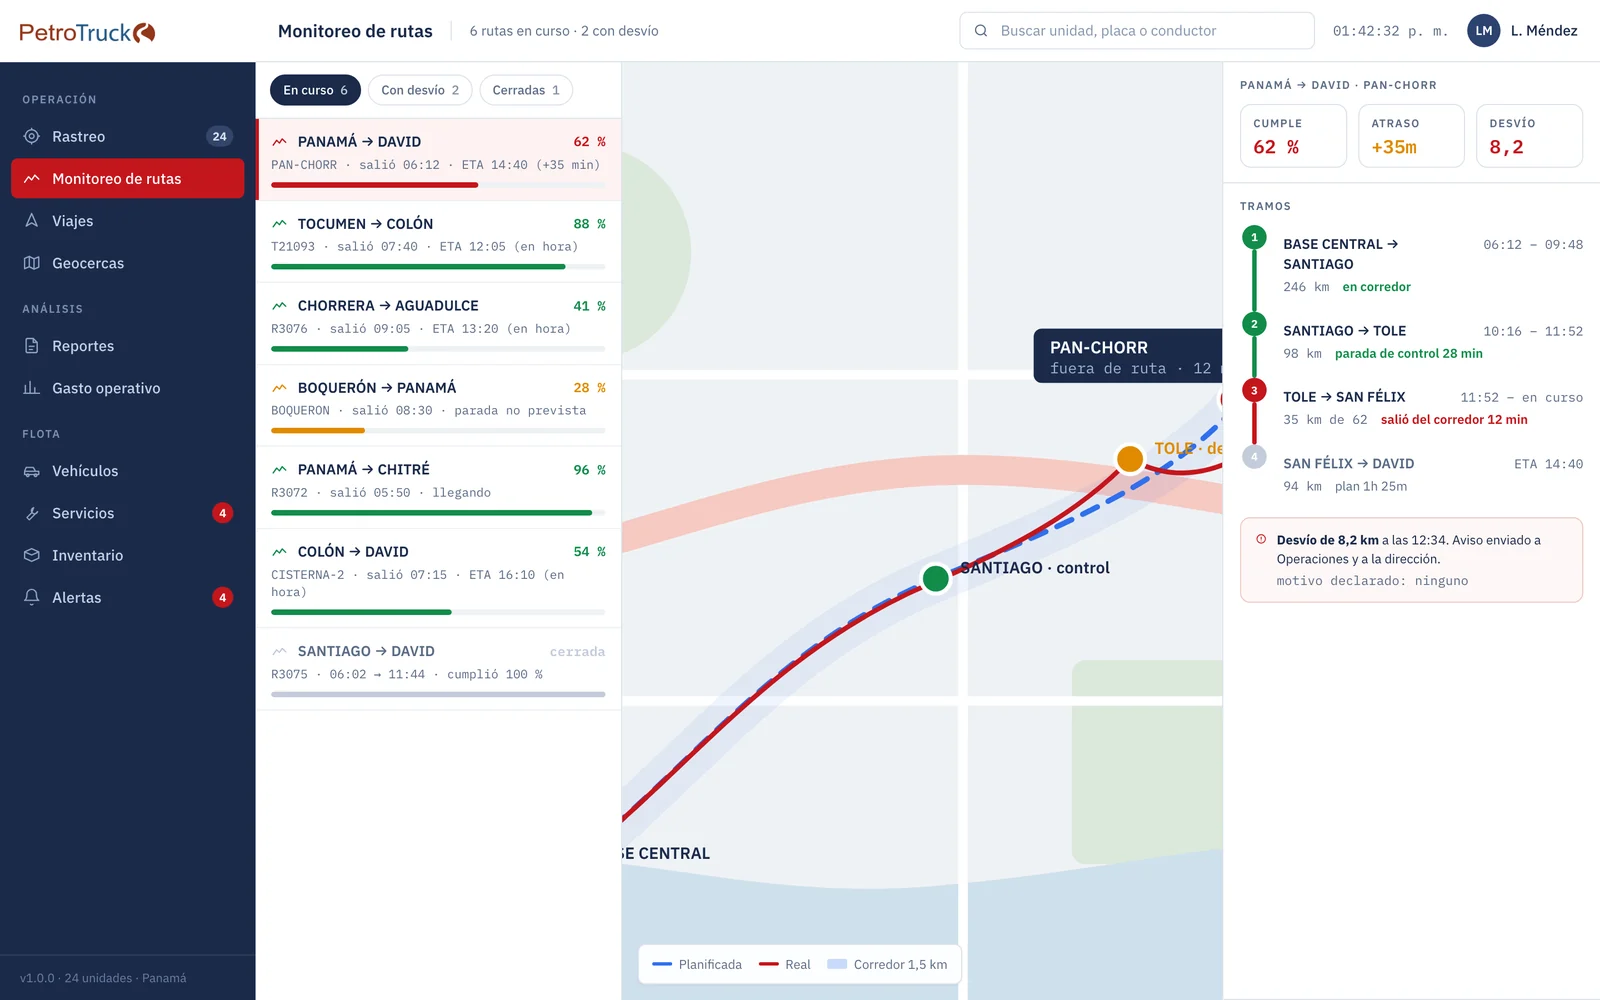Open the Viajes navigation icon

32,220
